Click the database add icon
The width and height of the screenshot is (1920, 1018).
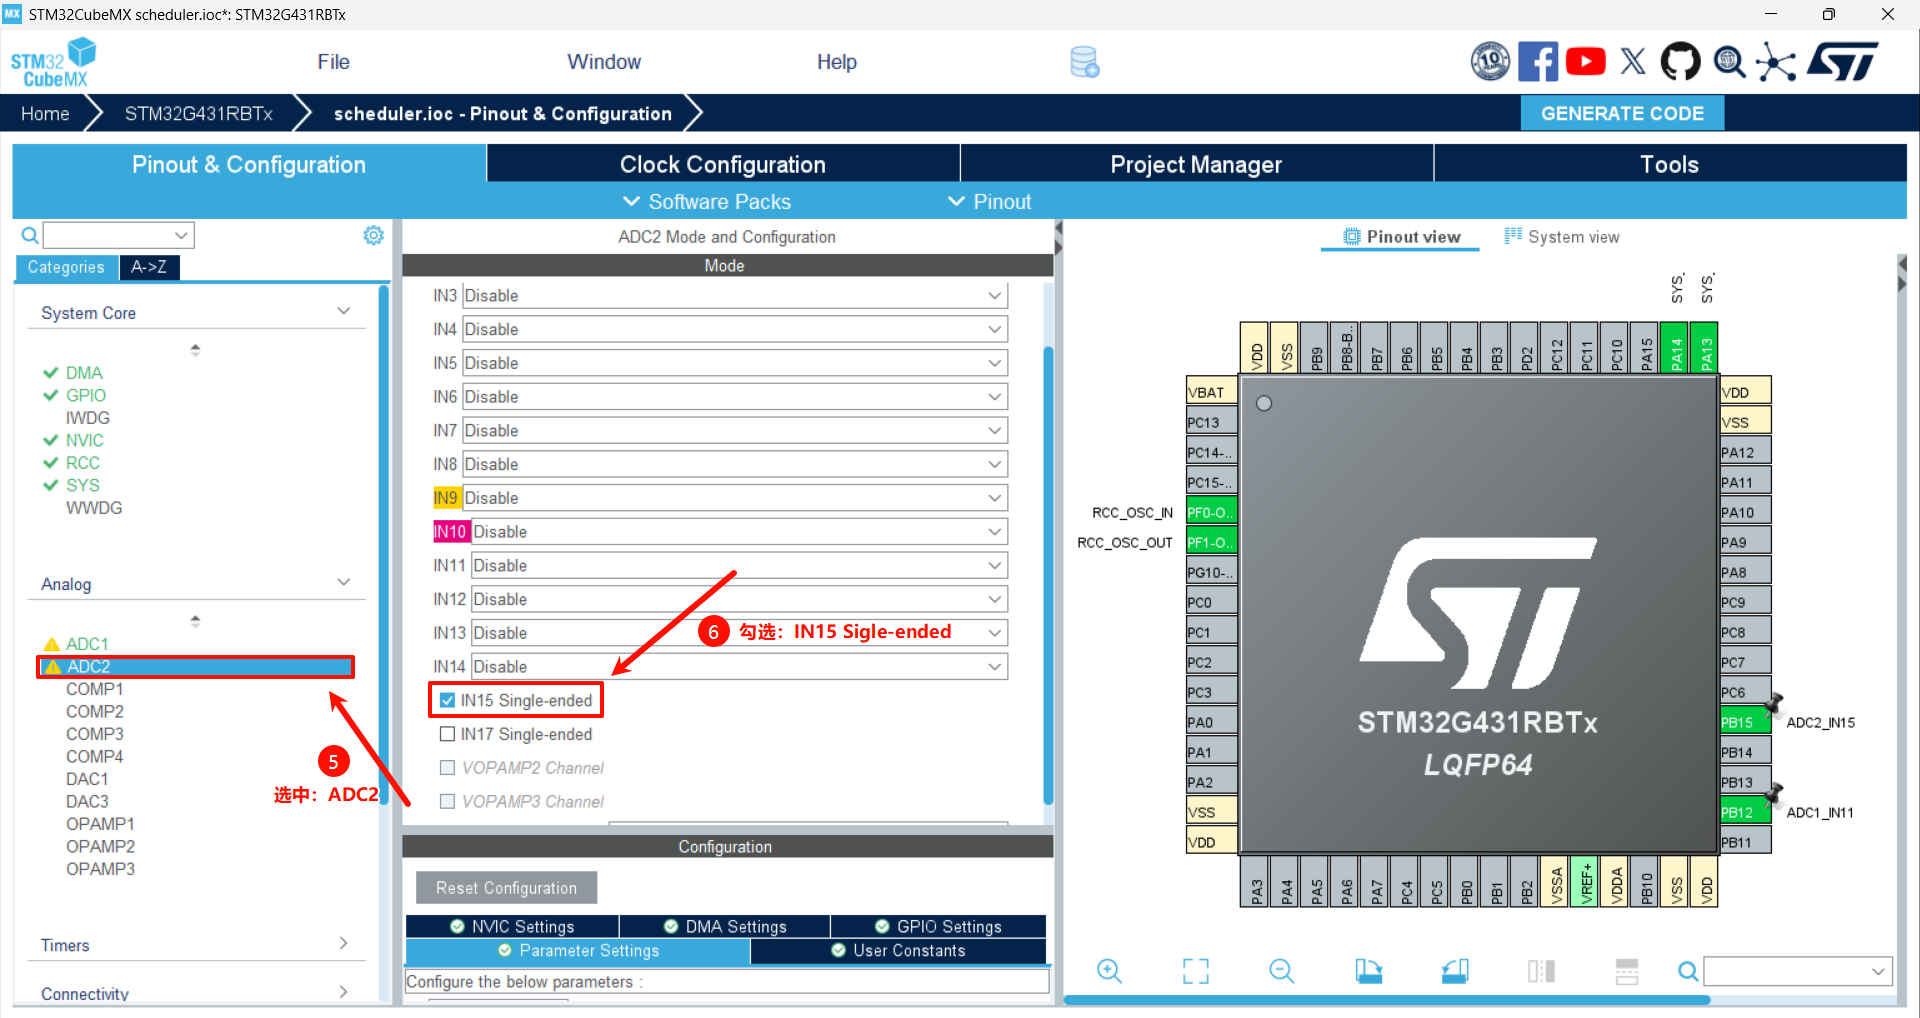point(1085,62)
